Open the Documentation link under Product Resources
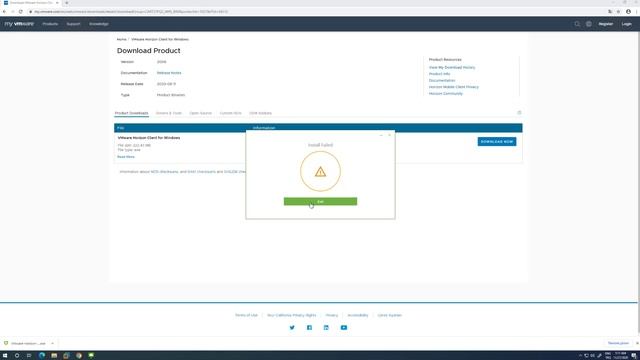The width and height of the screenshot is (640, 360). tap(442, 80)
